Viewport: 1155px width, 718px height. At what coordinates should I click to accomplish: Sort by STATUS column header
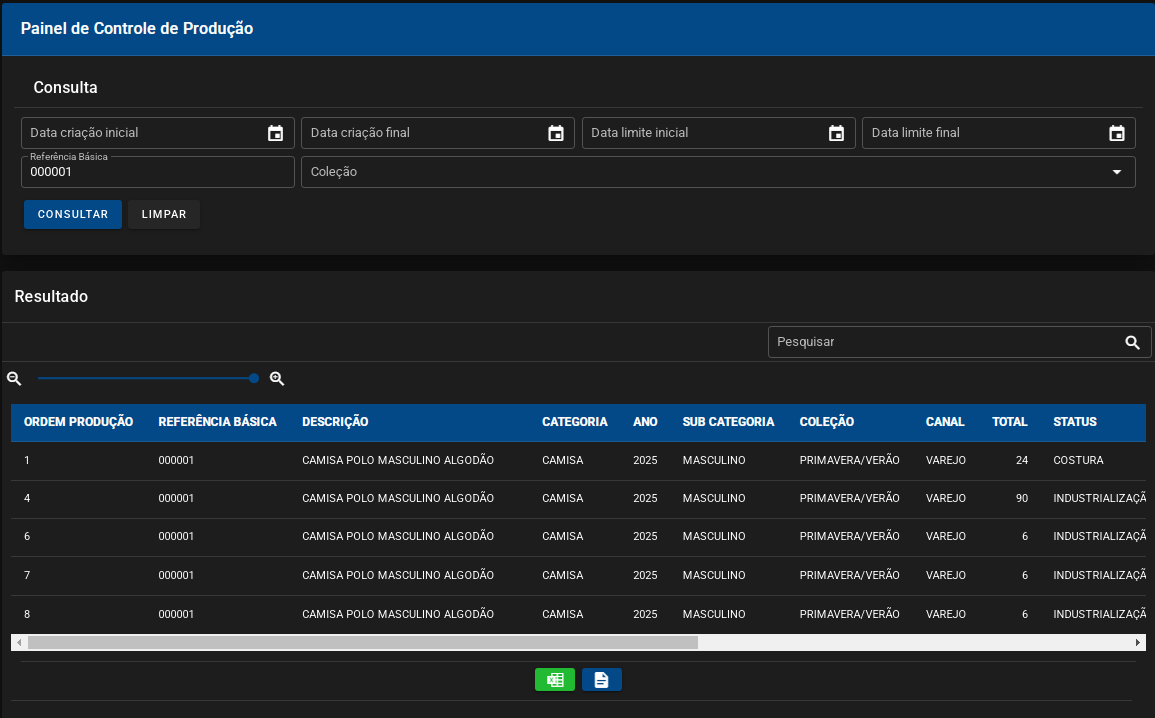point(1075,422)
